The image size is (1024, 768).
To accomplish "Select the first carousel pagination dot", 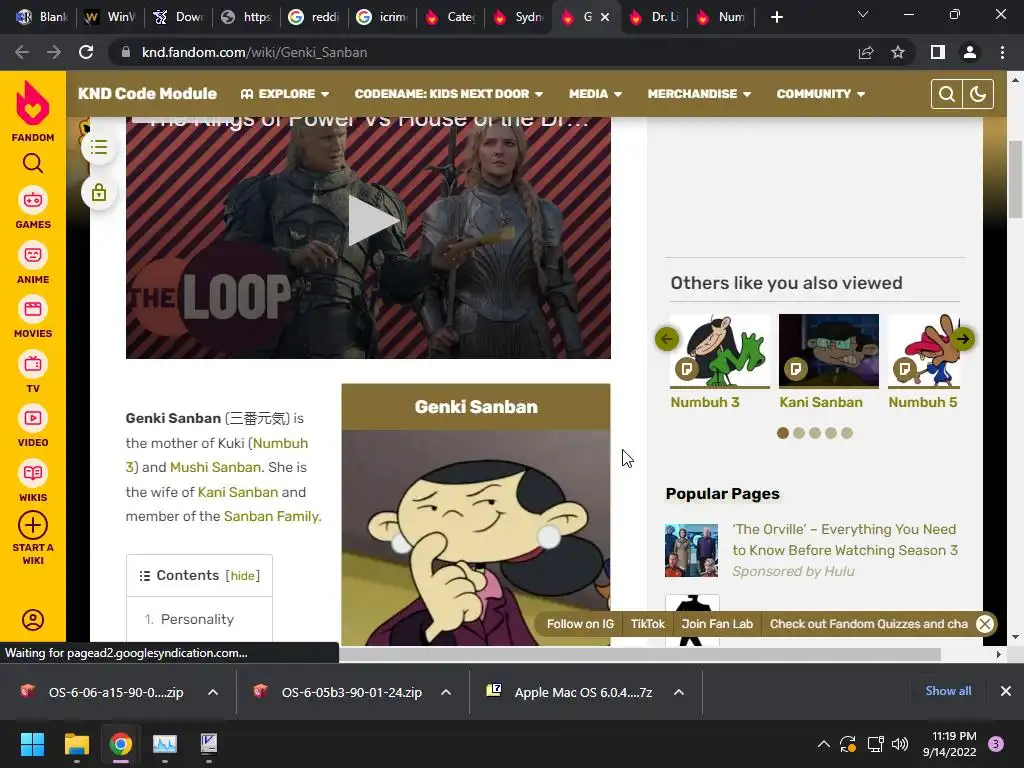I will [x=783, y=433].
